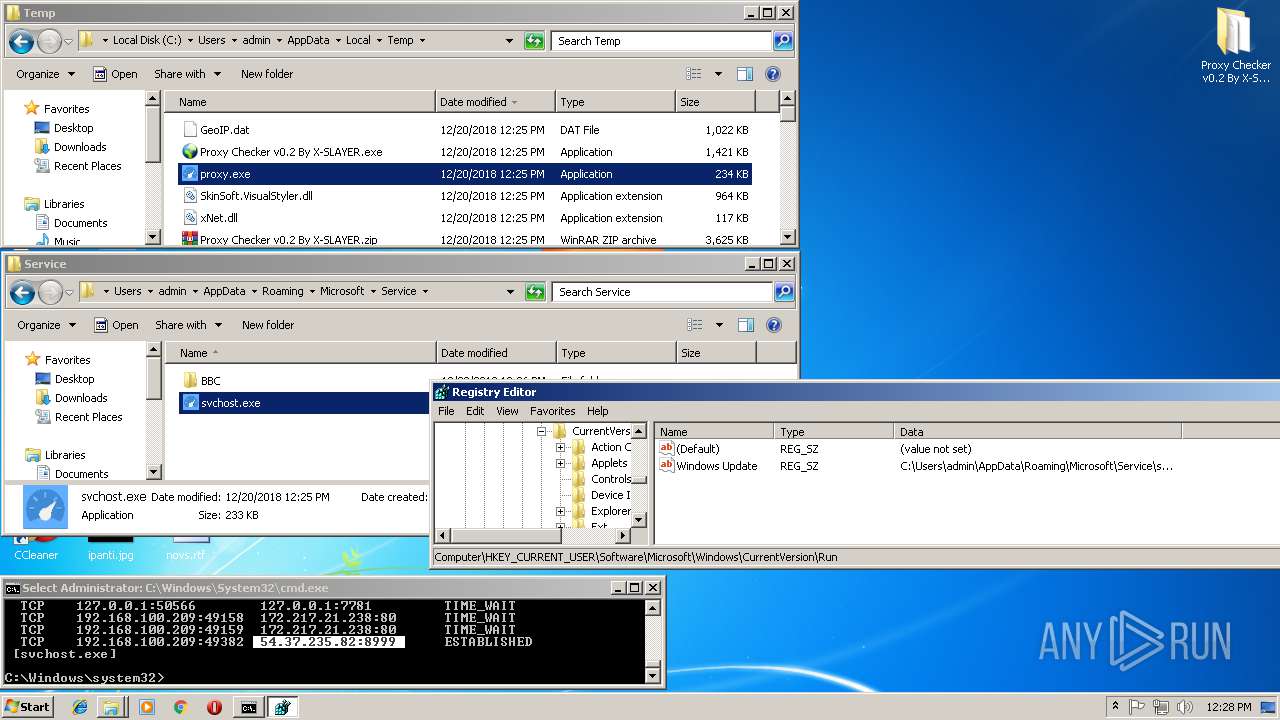This screenshot has height=720, width=1280.
Task: Click cmd.exe taskbar button
Action: click(x=248, y=707)
